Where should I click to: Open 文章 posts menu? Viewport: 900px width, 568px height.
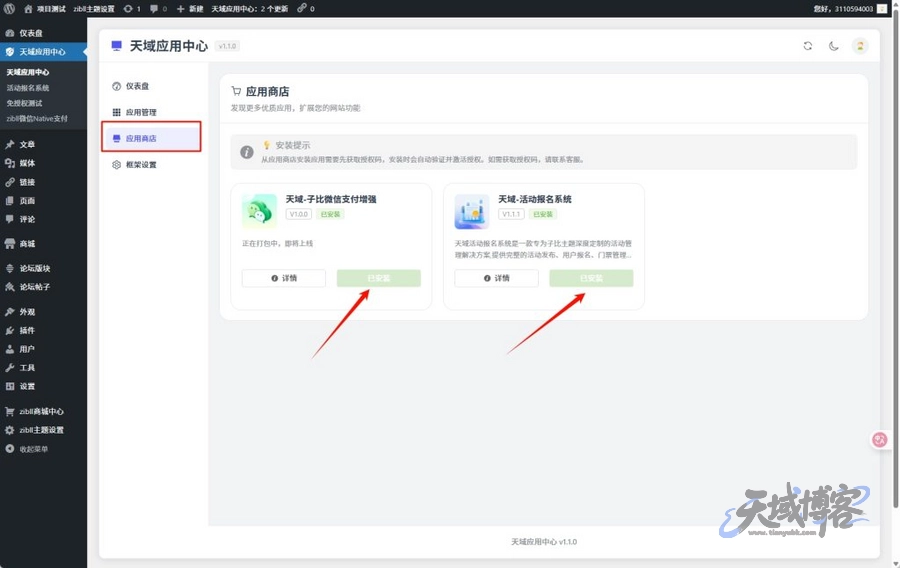tap(43, 145)
